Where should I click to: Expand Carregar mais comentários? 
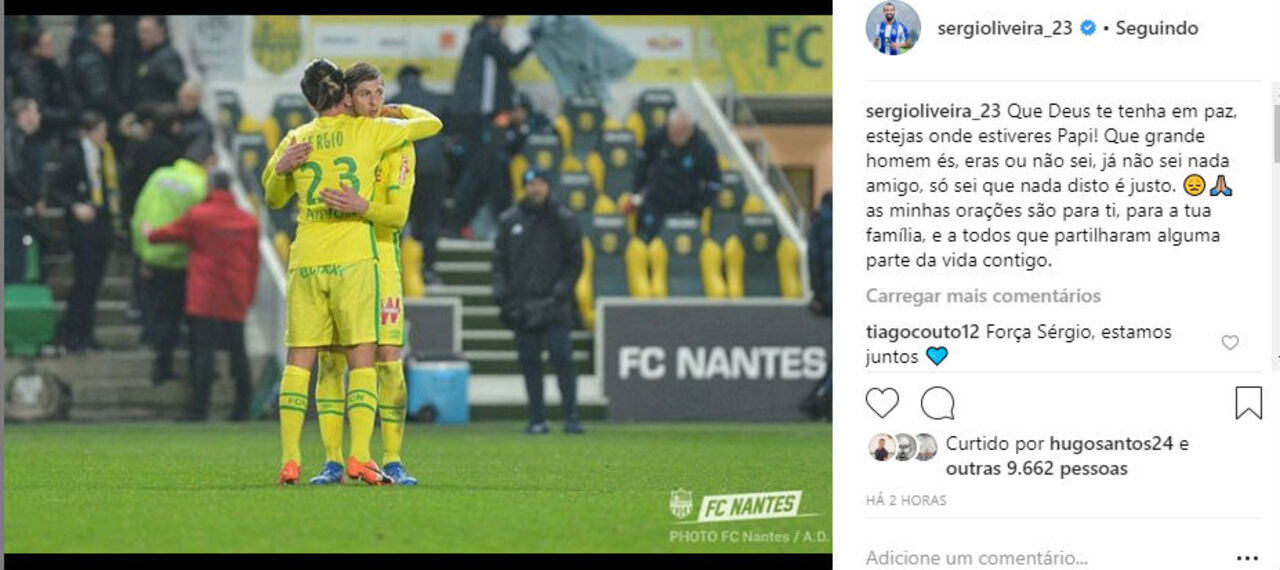(x=983, y=296)
